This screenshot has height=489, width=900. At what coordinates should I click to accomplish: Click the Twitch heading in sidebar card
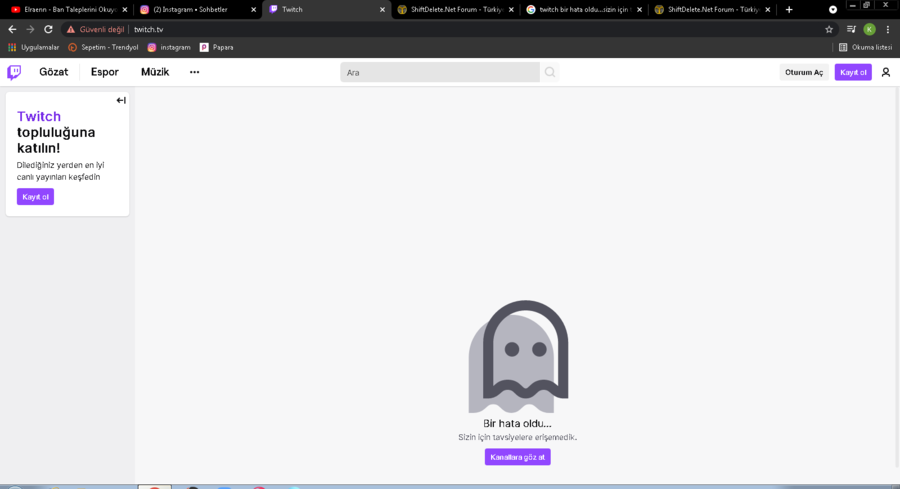pyautogui.click(x=39, y=117)
